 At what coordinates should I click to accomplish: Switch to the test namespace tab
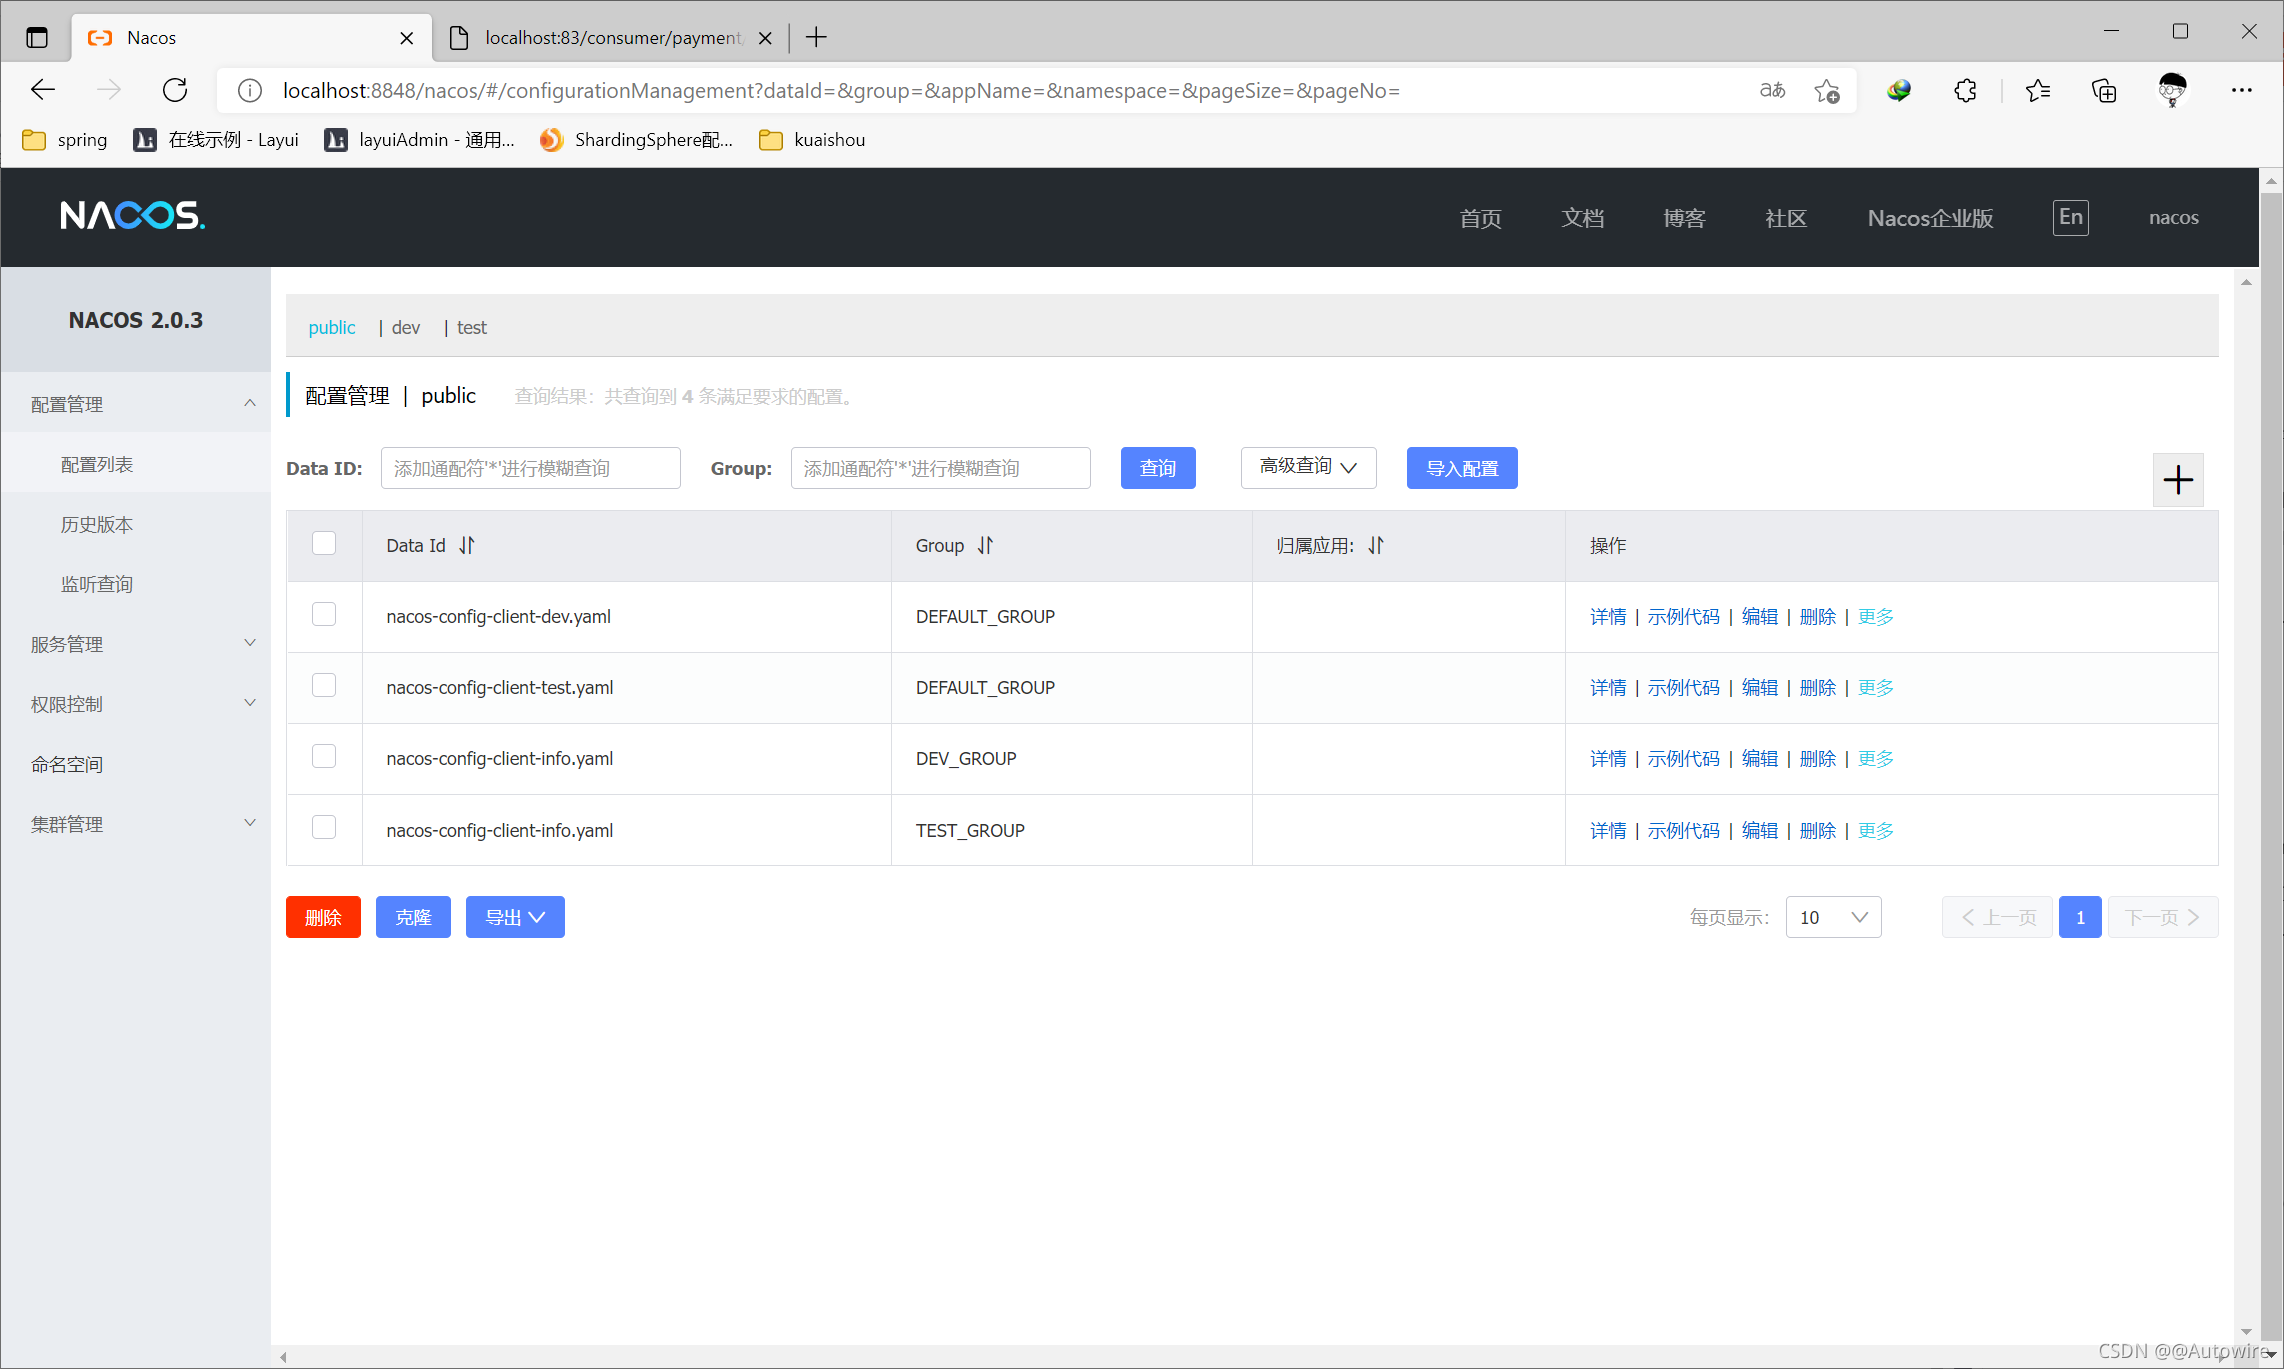pyautogui.click(x=472, y=328)
